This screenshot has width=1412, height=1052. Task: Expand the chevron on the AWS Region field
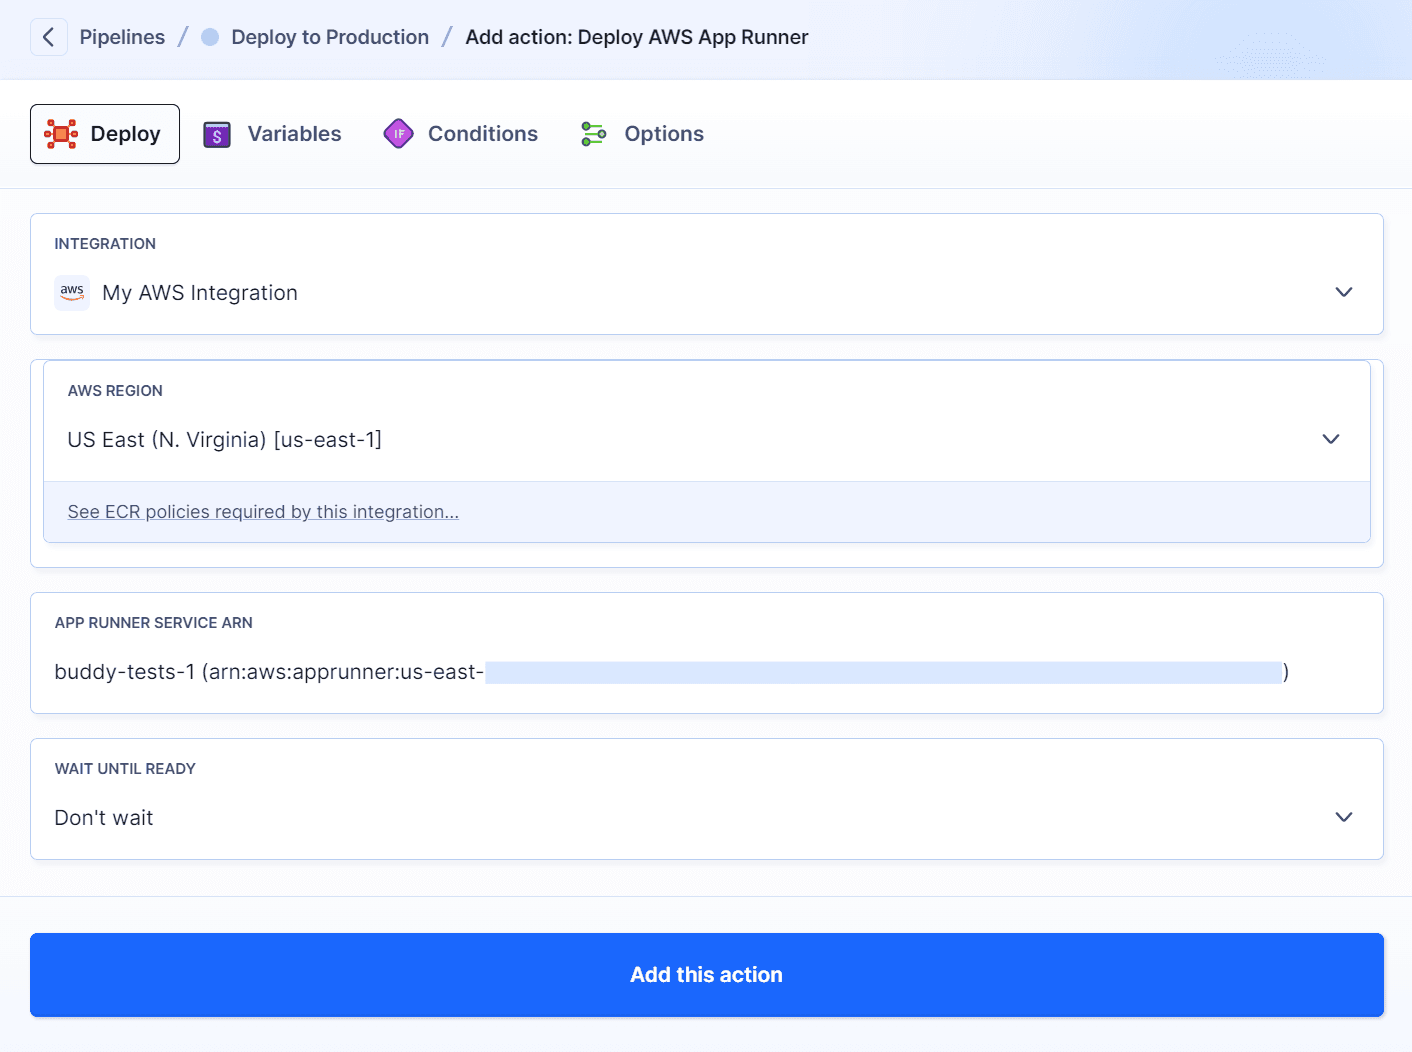coord(1331,439)
